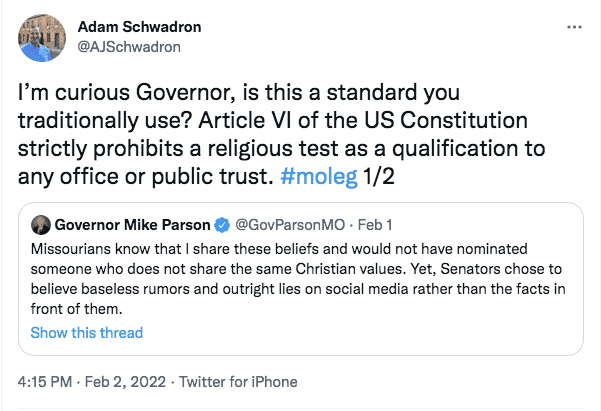601x411 pixels.
Task: Click the "Missourians know that I share" line
Action: click(150, 247)
